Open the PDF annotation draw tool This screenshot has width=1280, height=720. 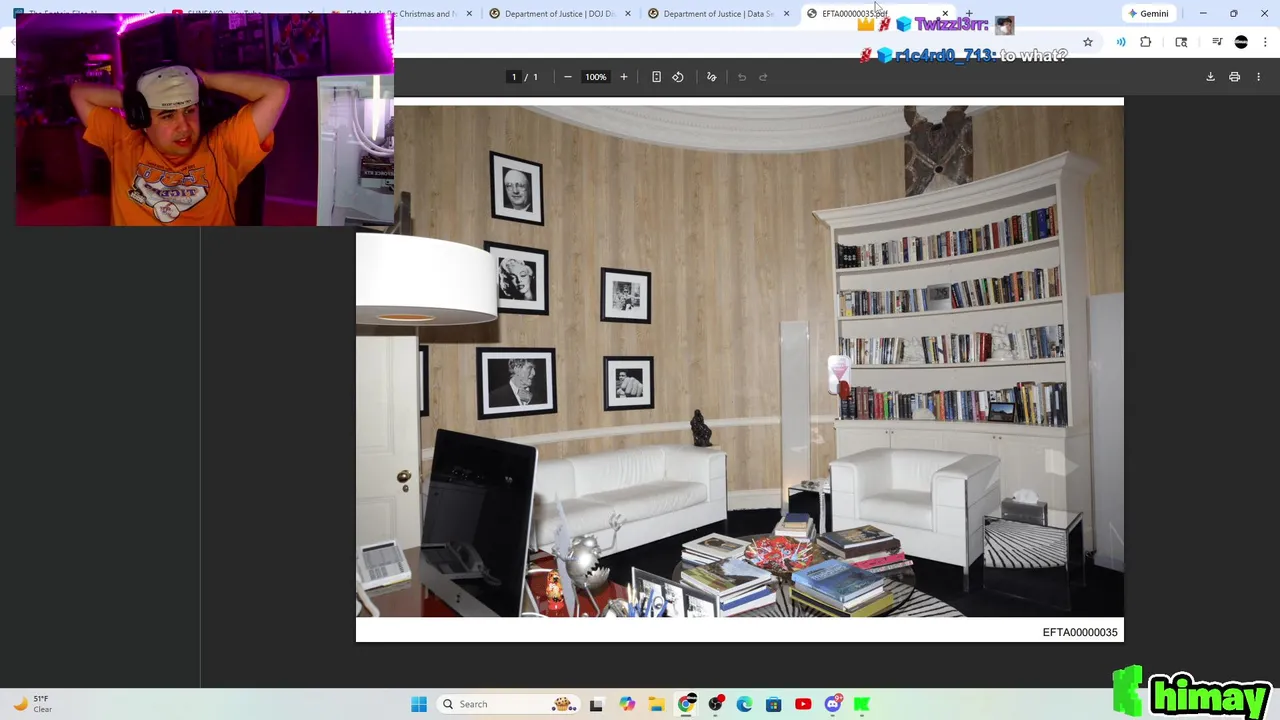point(712,77)
